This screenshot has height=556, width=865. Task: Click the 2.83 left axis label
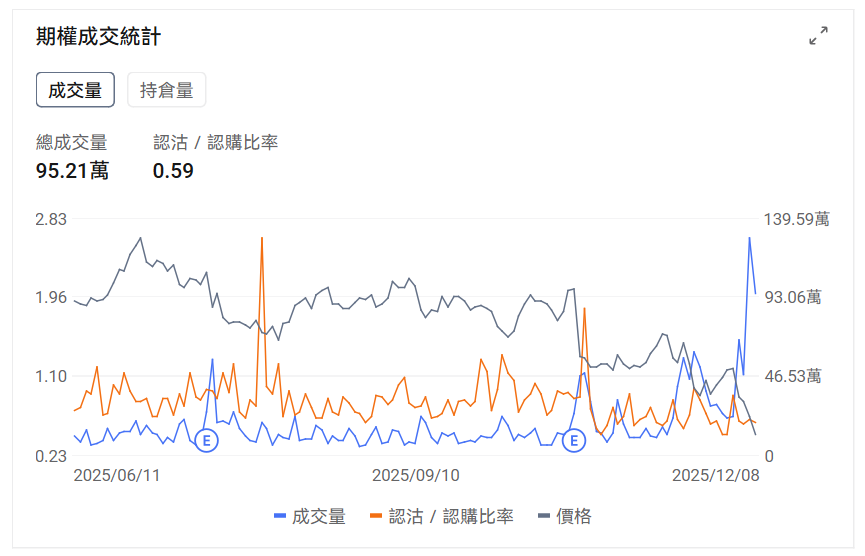(x=50, y=219)
